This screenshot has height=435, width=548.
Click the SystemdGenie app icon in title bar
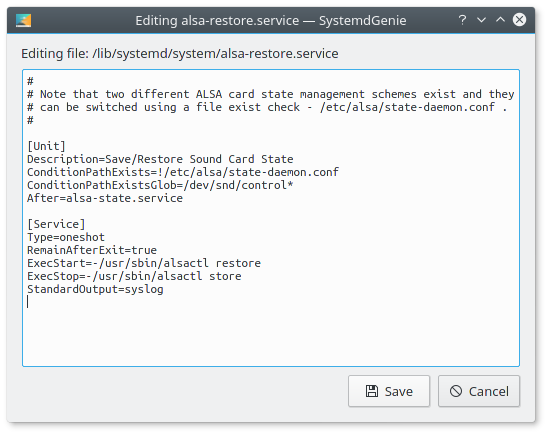pos(23,20)
